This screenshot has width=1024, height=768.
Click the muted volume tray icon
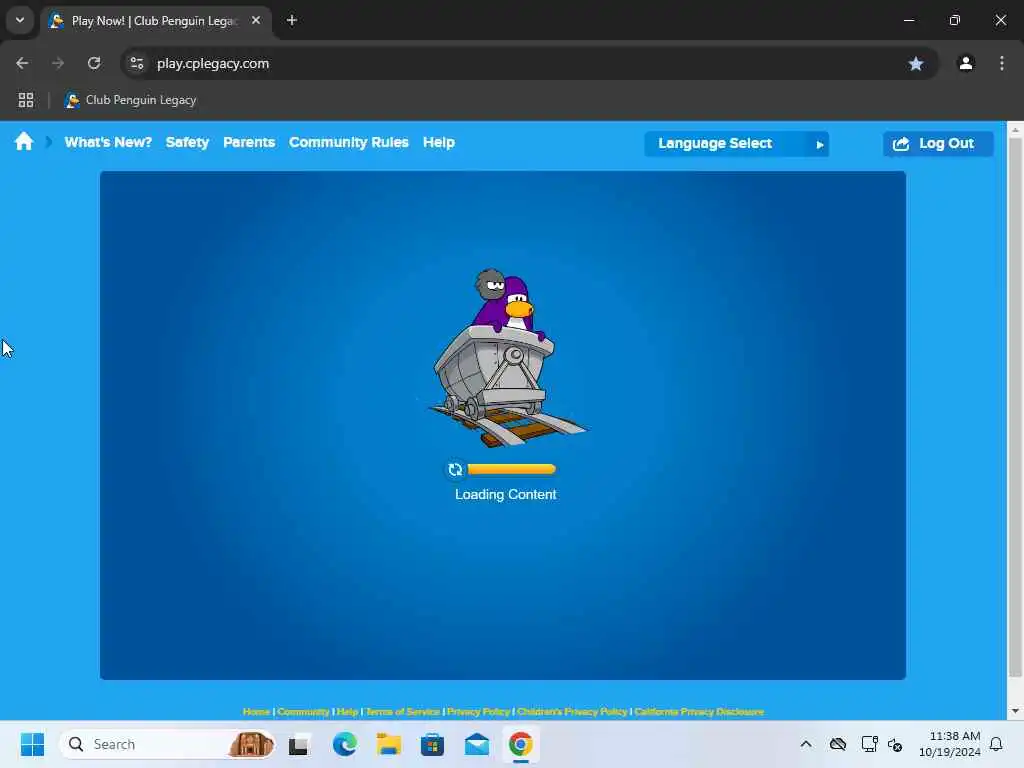pos(895,744)
